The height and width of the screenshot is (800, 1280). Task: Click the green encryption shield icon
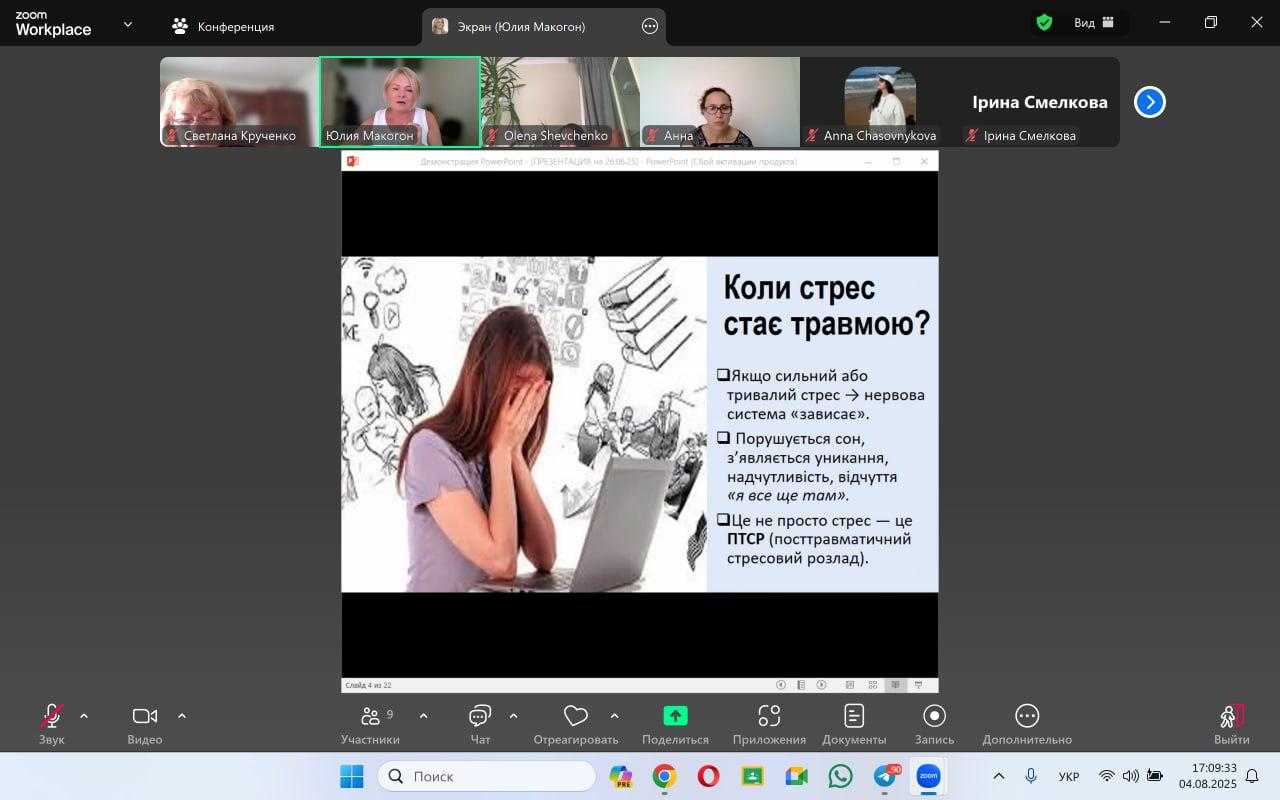[x=1044, y=23]
